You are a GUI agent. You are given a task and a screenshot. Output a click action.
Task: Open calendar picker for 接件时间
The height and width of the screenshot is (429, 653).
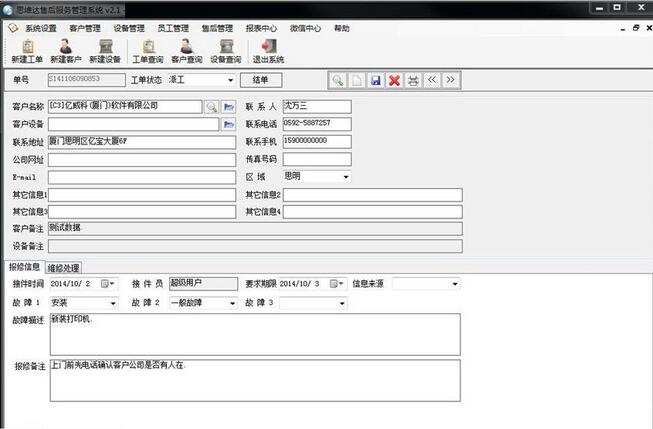click(x=107, y=284)
